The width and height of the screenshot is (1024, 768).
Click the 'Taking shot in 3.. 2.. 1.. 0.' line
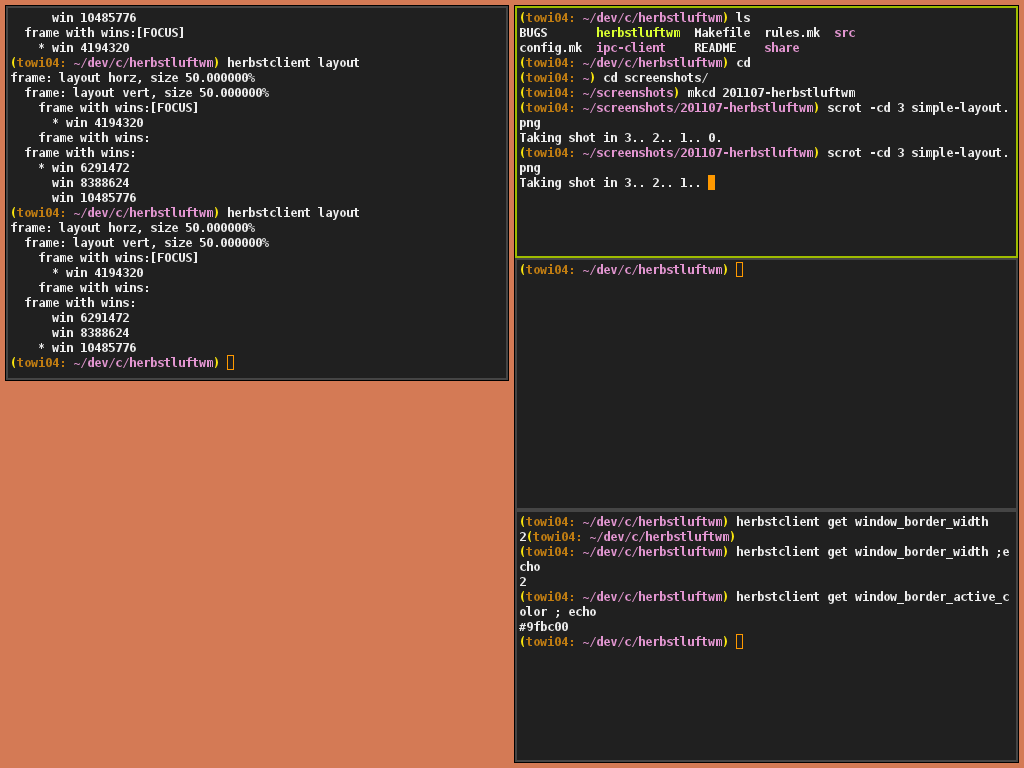(x=620, y=138)
